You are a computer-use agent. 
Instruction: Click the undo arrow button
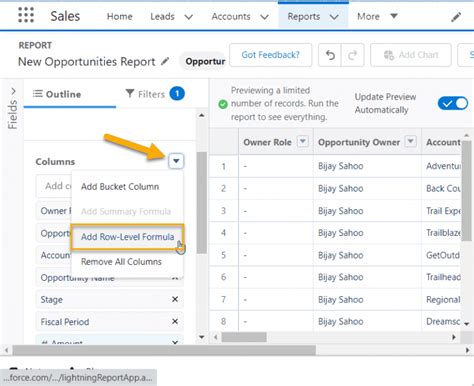click(330, 55)
